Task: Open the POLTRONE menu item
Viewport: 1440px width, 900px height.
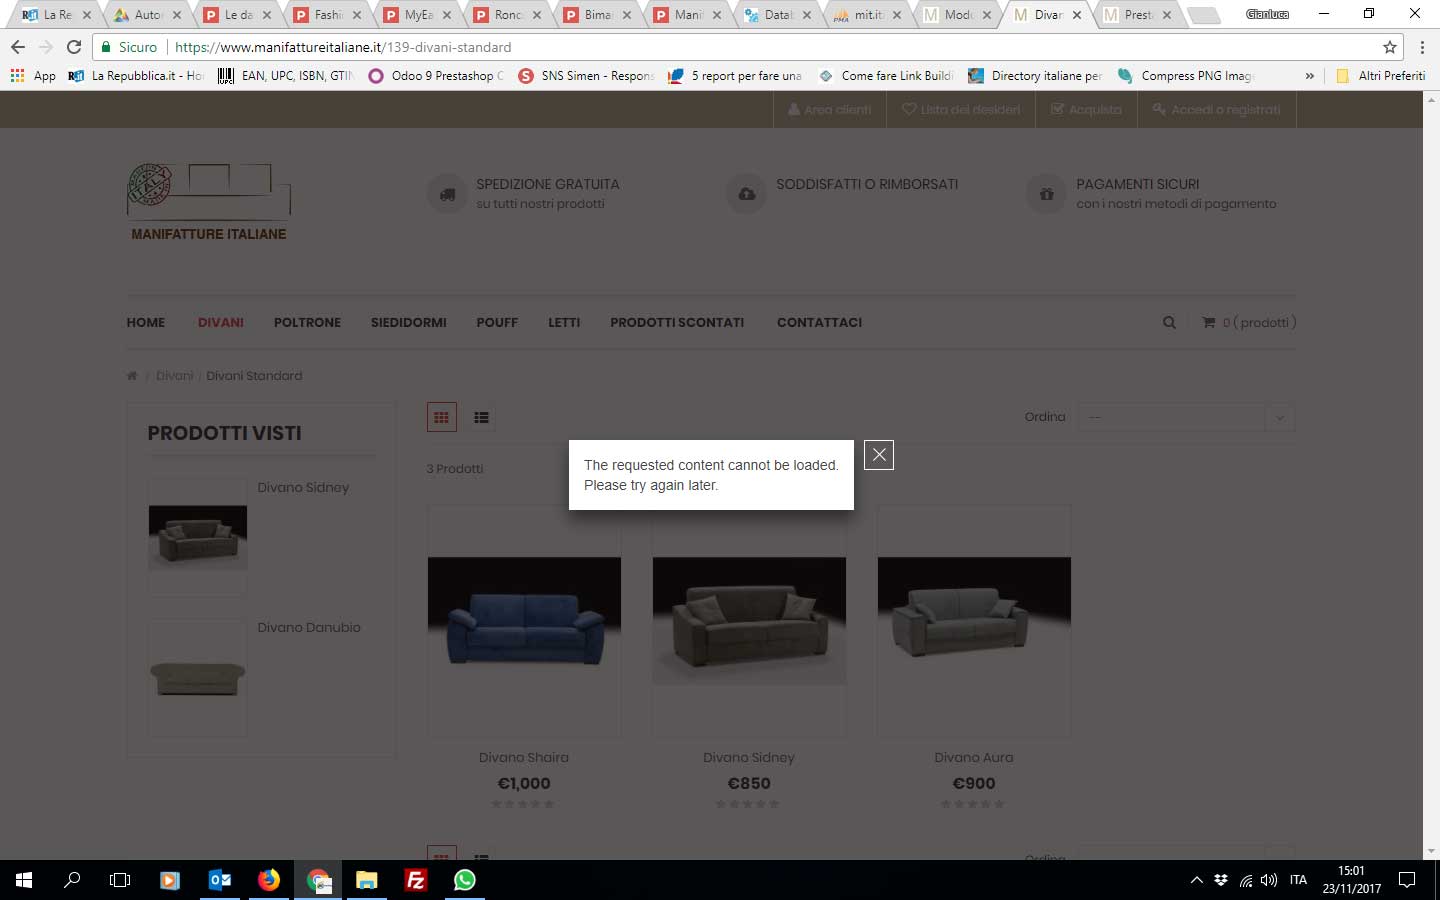Action: 307,323
